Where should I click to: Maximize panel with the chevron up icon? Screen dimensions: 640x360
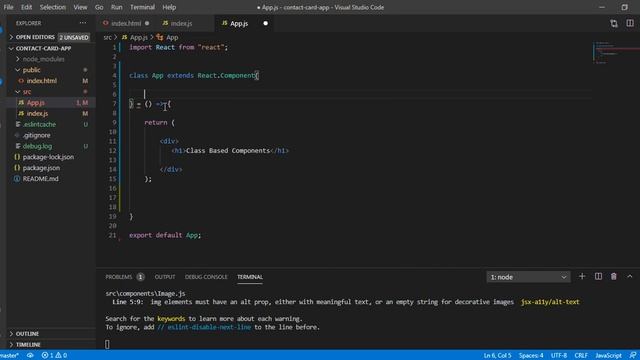coord(630,276)
